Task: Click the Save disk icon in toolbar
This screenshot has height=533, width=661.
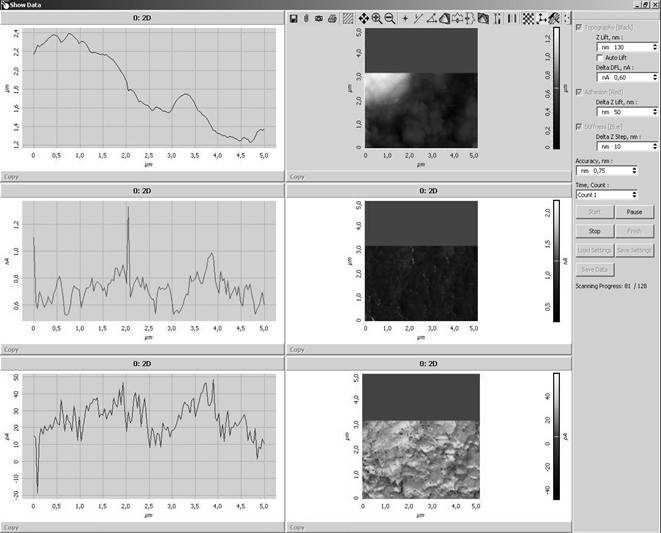Action: tap(292, 18)
